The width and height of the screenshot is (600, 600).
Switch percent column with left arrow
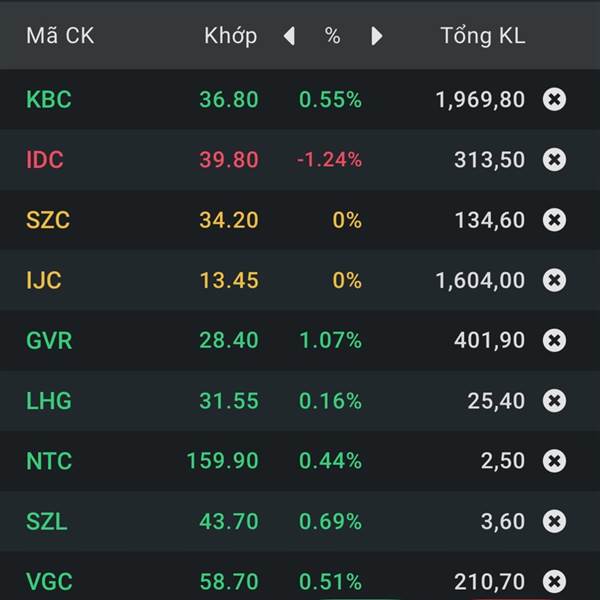tap(289, 37)
